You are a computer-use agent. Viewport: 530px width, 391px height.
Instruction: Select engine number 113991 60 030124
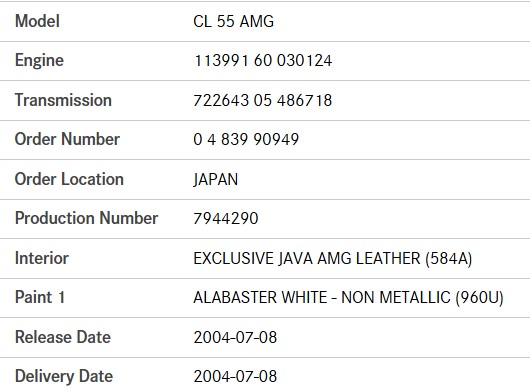[263, 60]
